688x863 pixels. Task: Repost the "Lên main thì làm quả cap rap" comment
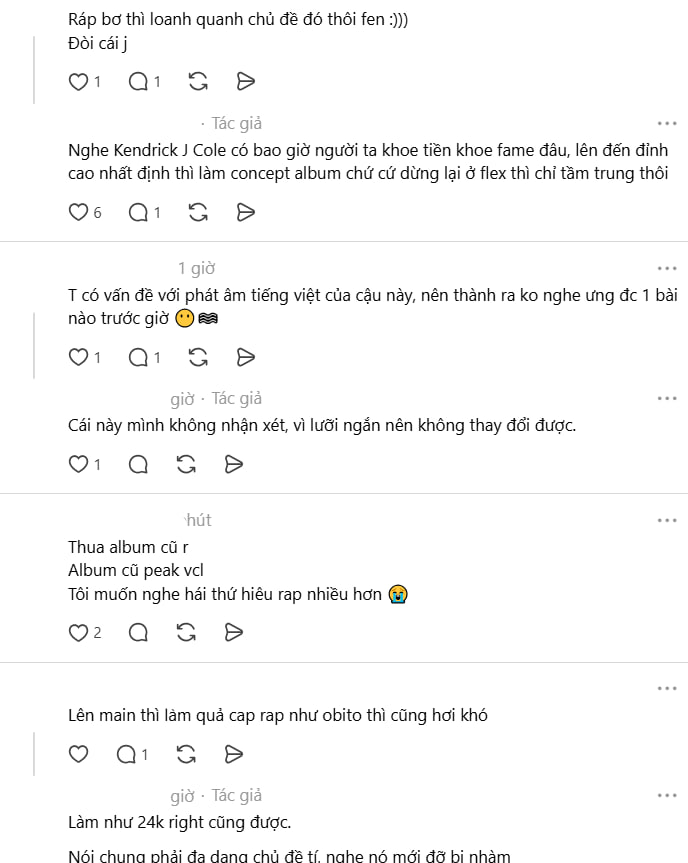[x=184, y=754]
